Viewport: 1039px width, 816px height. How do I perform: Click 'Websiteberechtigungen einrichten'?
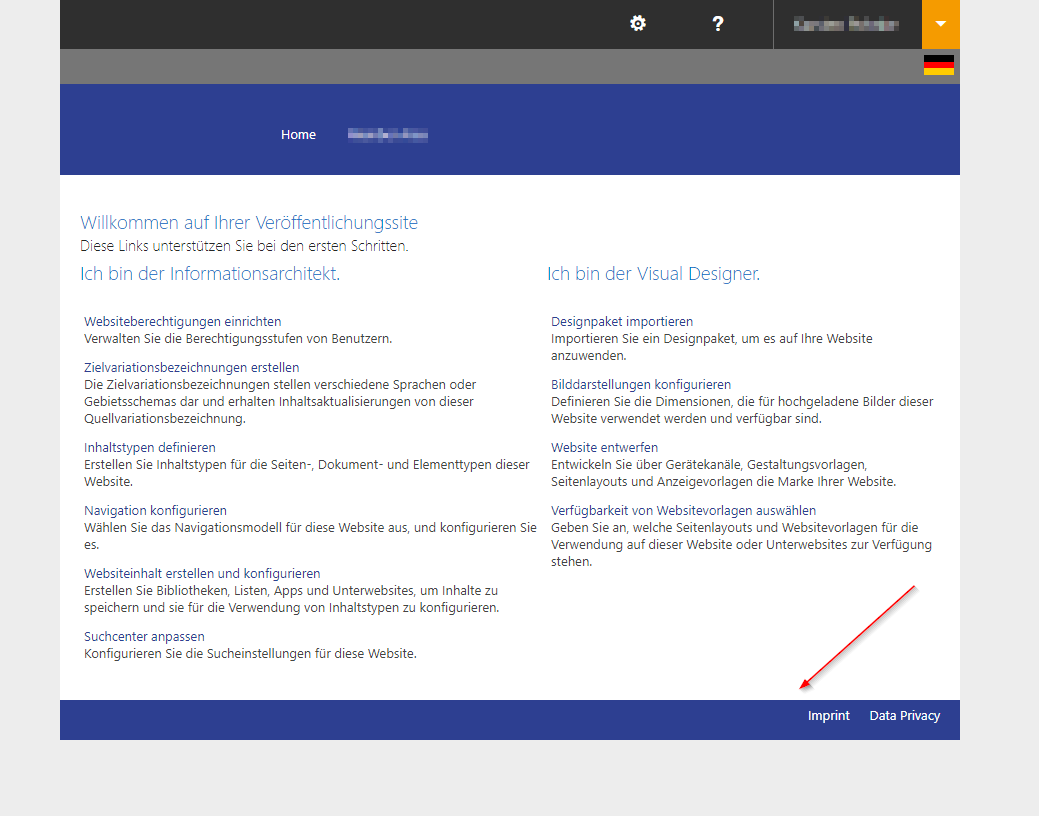[x=181, y=321]
